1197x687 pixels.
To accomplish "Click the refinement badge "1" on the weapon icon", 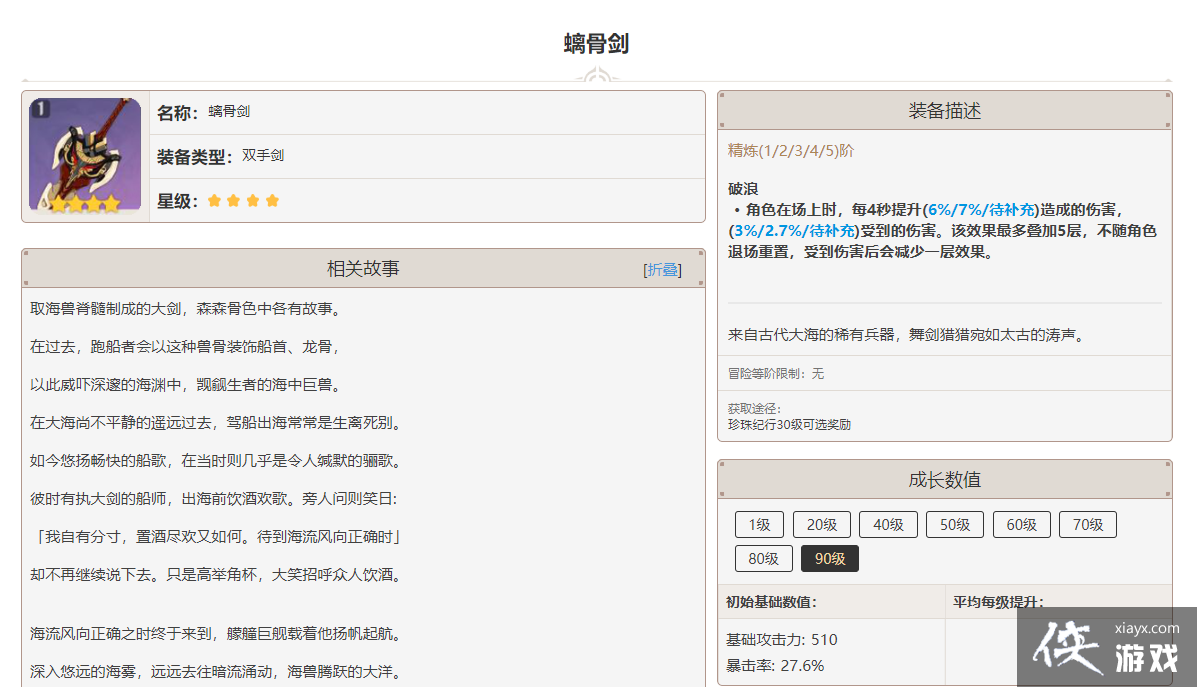I will (41, 109).
